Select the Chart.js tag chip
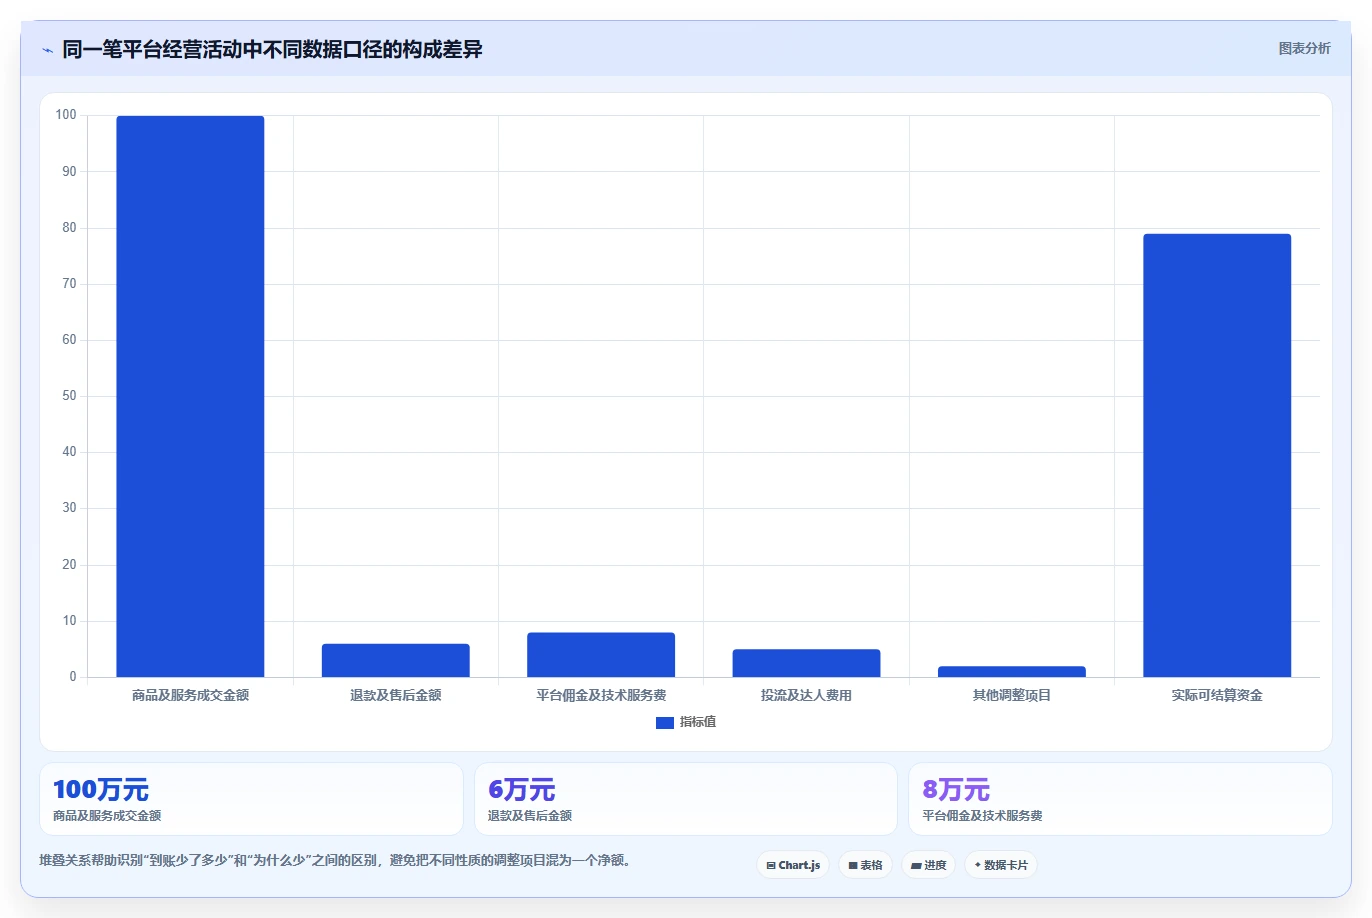 (793, 865)
